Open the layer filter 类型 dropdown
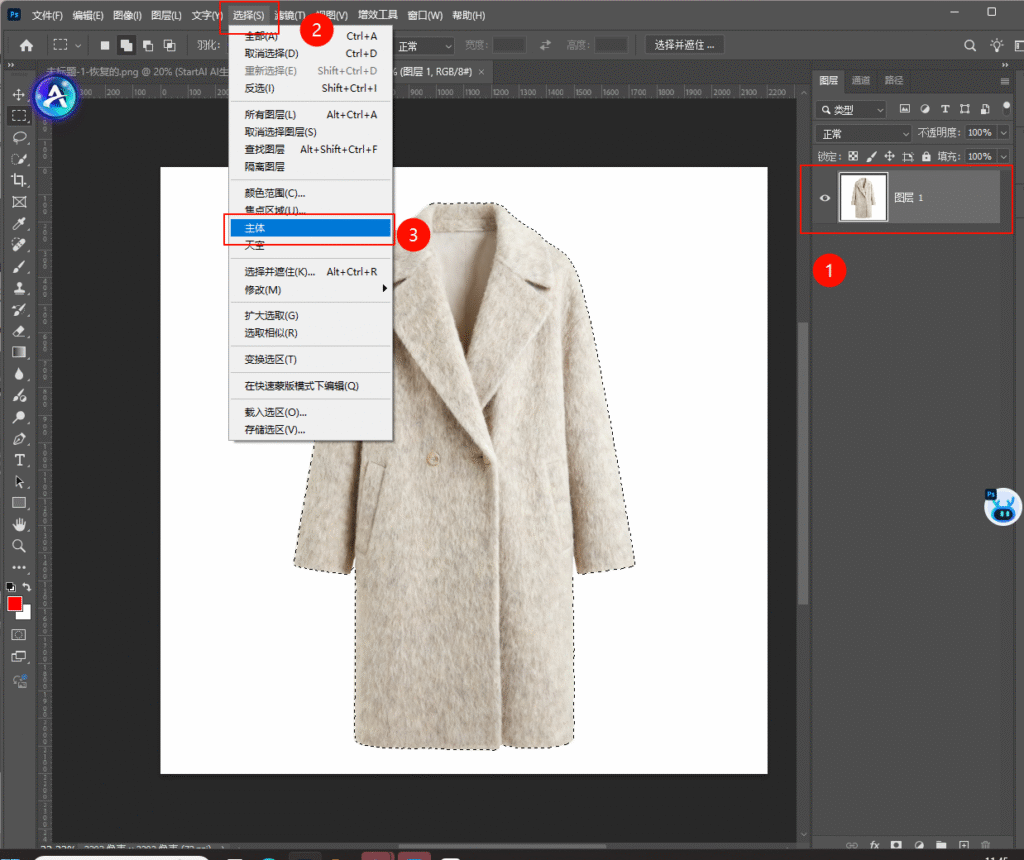The width and height of the screenshot is (1024, 860). 852,109
